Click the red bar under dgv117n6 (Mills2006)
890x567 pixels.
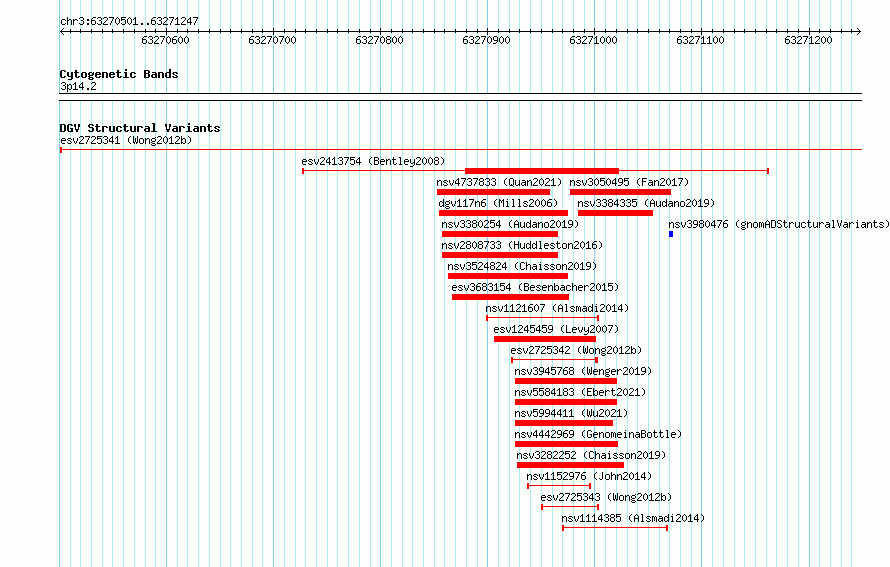coord(503,213)
